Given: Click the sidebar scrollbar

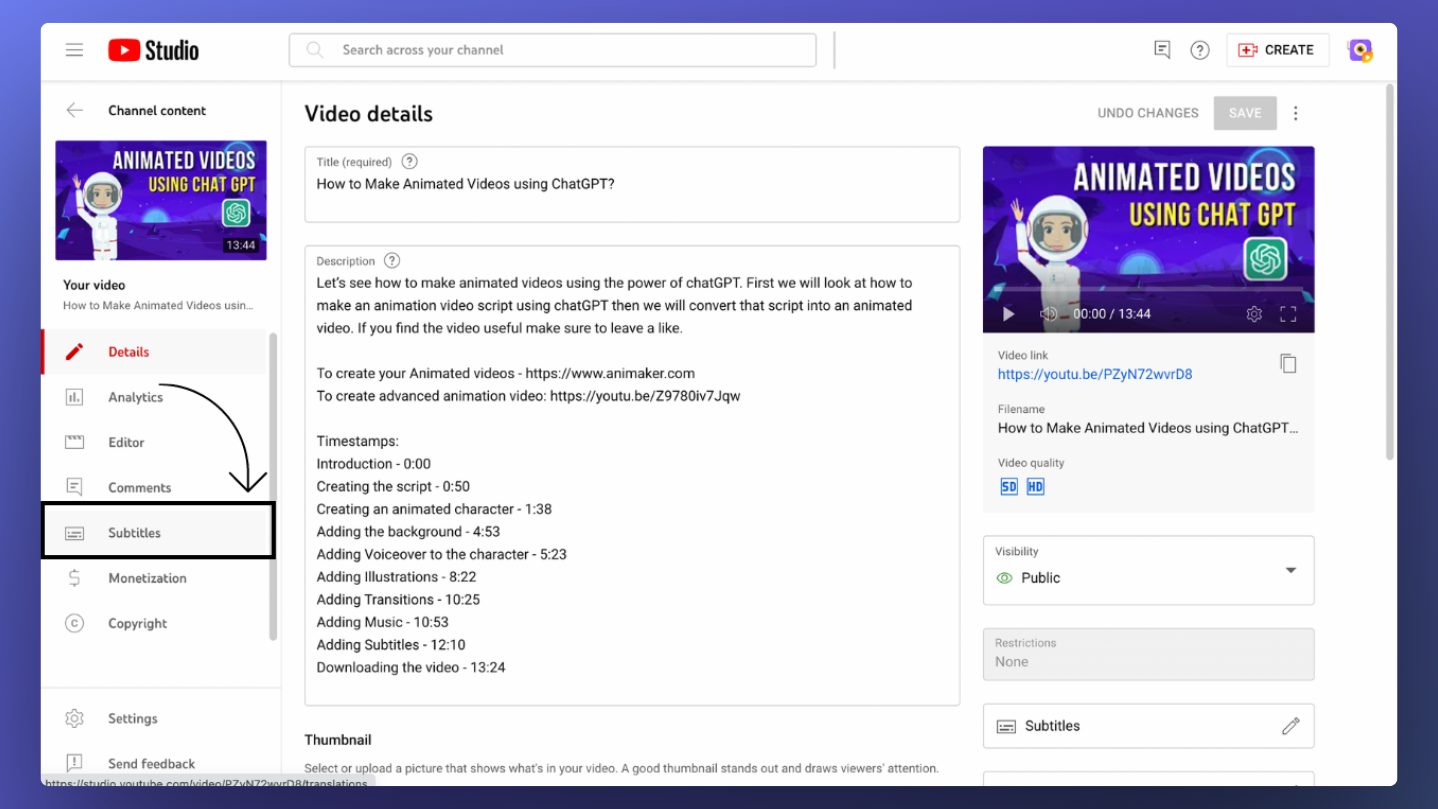Looking at the screenshot, I should point(272,486).
